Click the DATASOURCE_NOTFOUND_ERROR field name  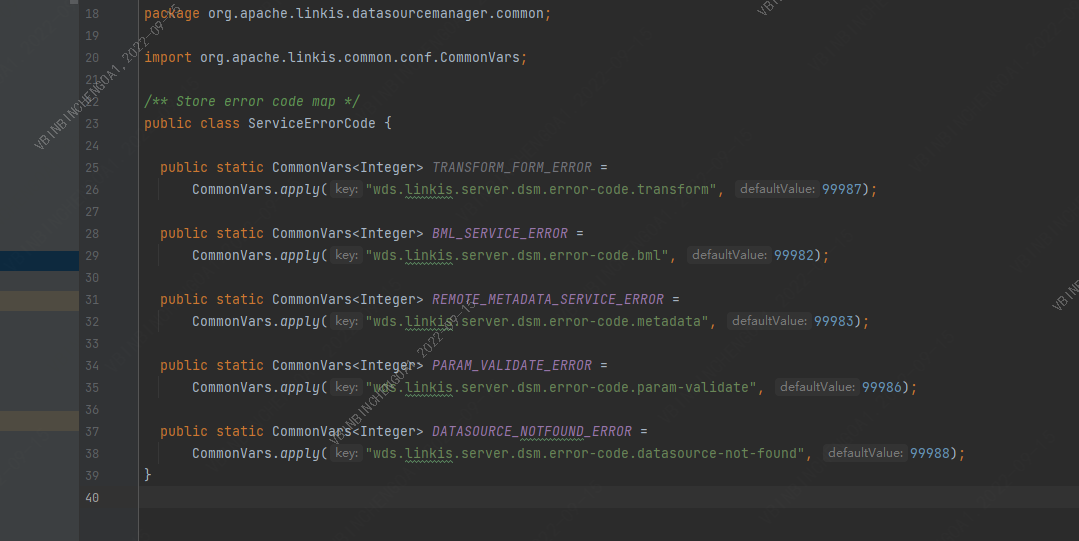[x=532, y=432]
